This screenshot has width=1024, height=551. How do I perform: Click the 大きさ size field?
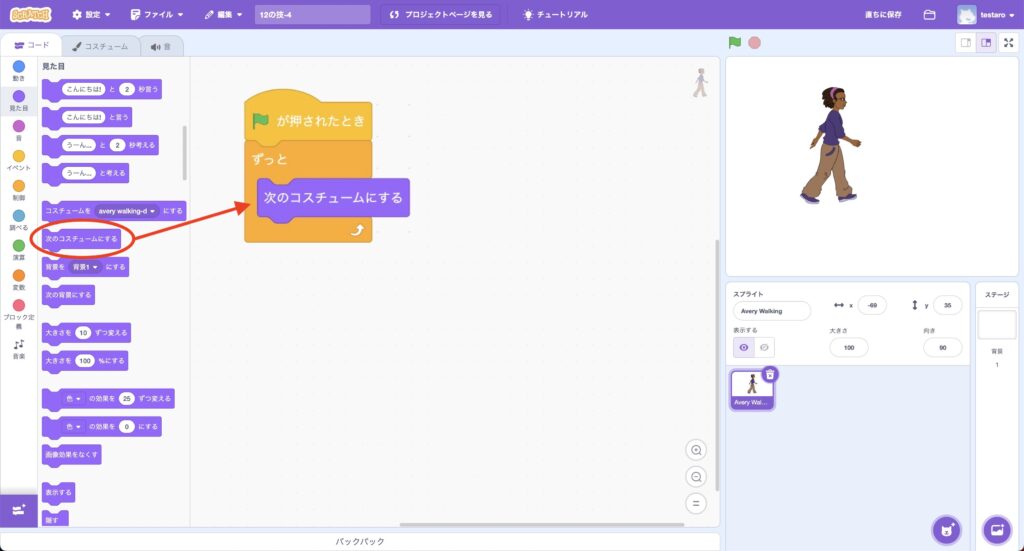848,347
